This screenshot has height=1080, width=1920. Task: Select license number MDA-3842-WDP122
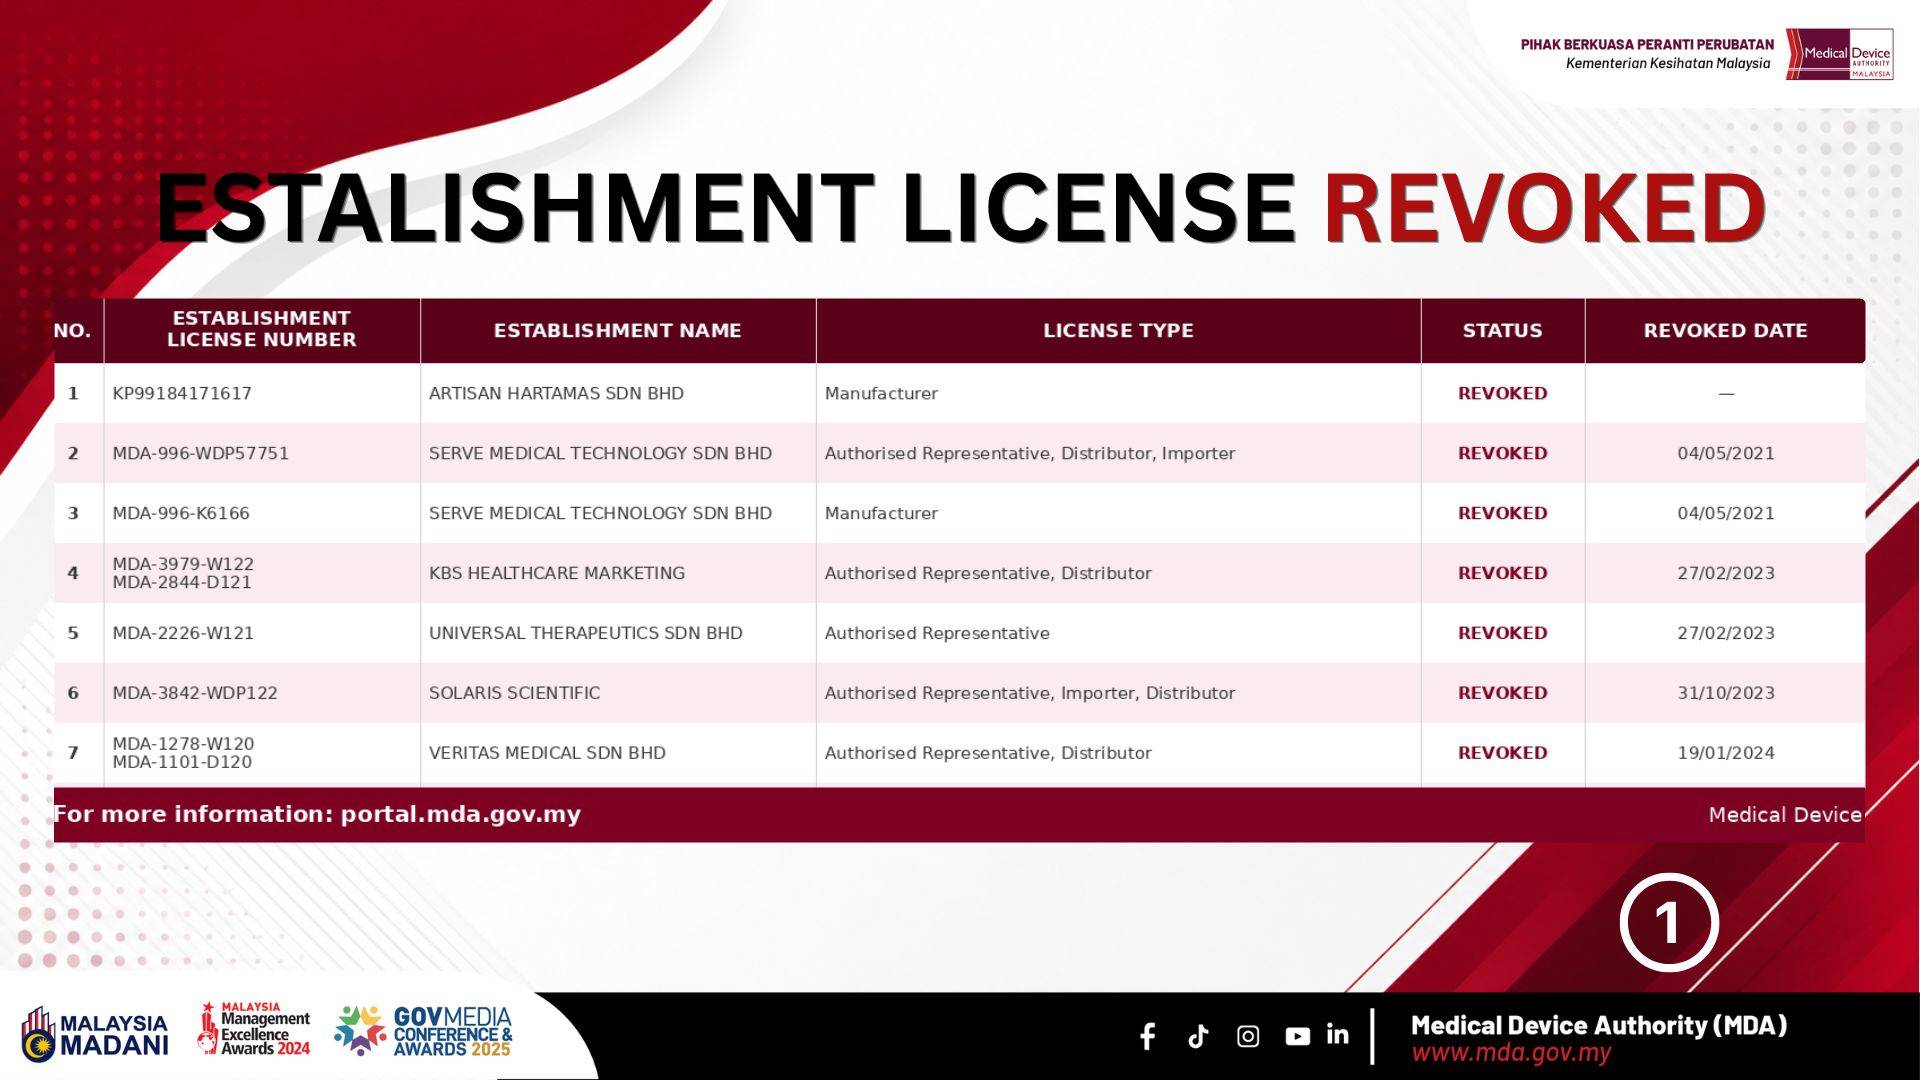195,693
